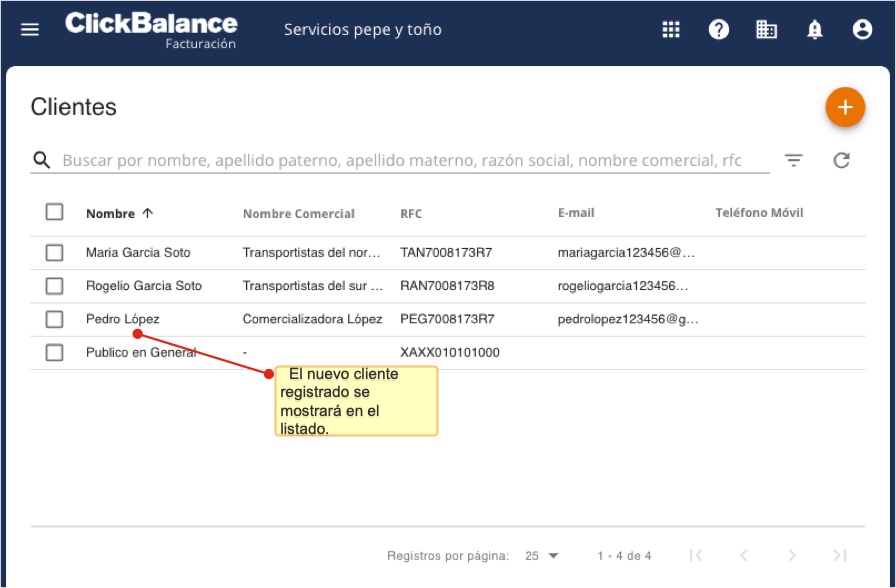Viewport: 896px width, 588px height.
Task: Tick the Publico en General checkbox
Action: [x=54, y=352]
